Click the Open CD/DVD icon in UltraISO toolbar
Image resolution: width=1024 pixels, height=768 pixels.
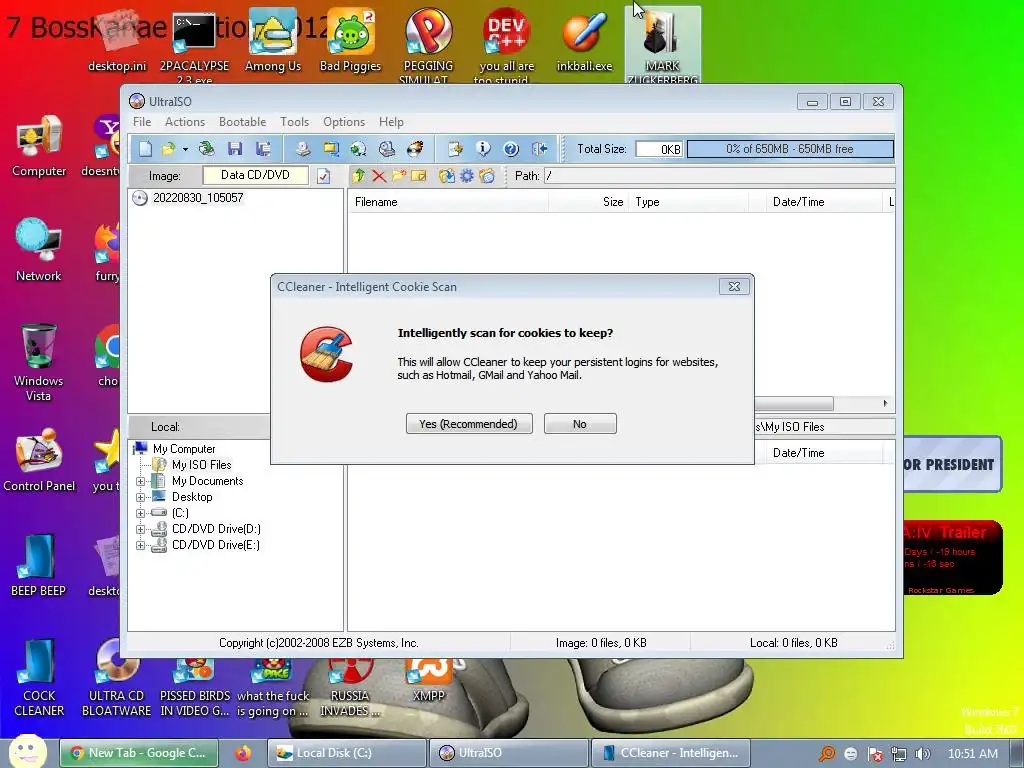click(206, 149)
